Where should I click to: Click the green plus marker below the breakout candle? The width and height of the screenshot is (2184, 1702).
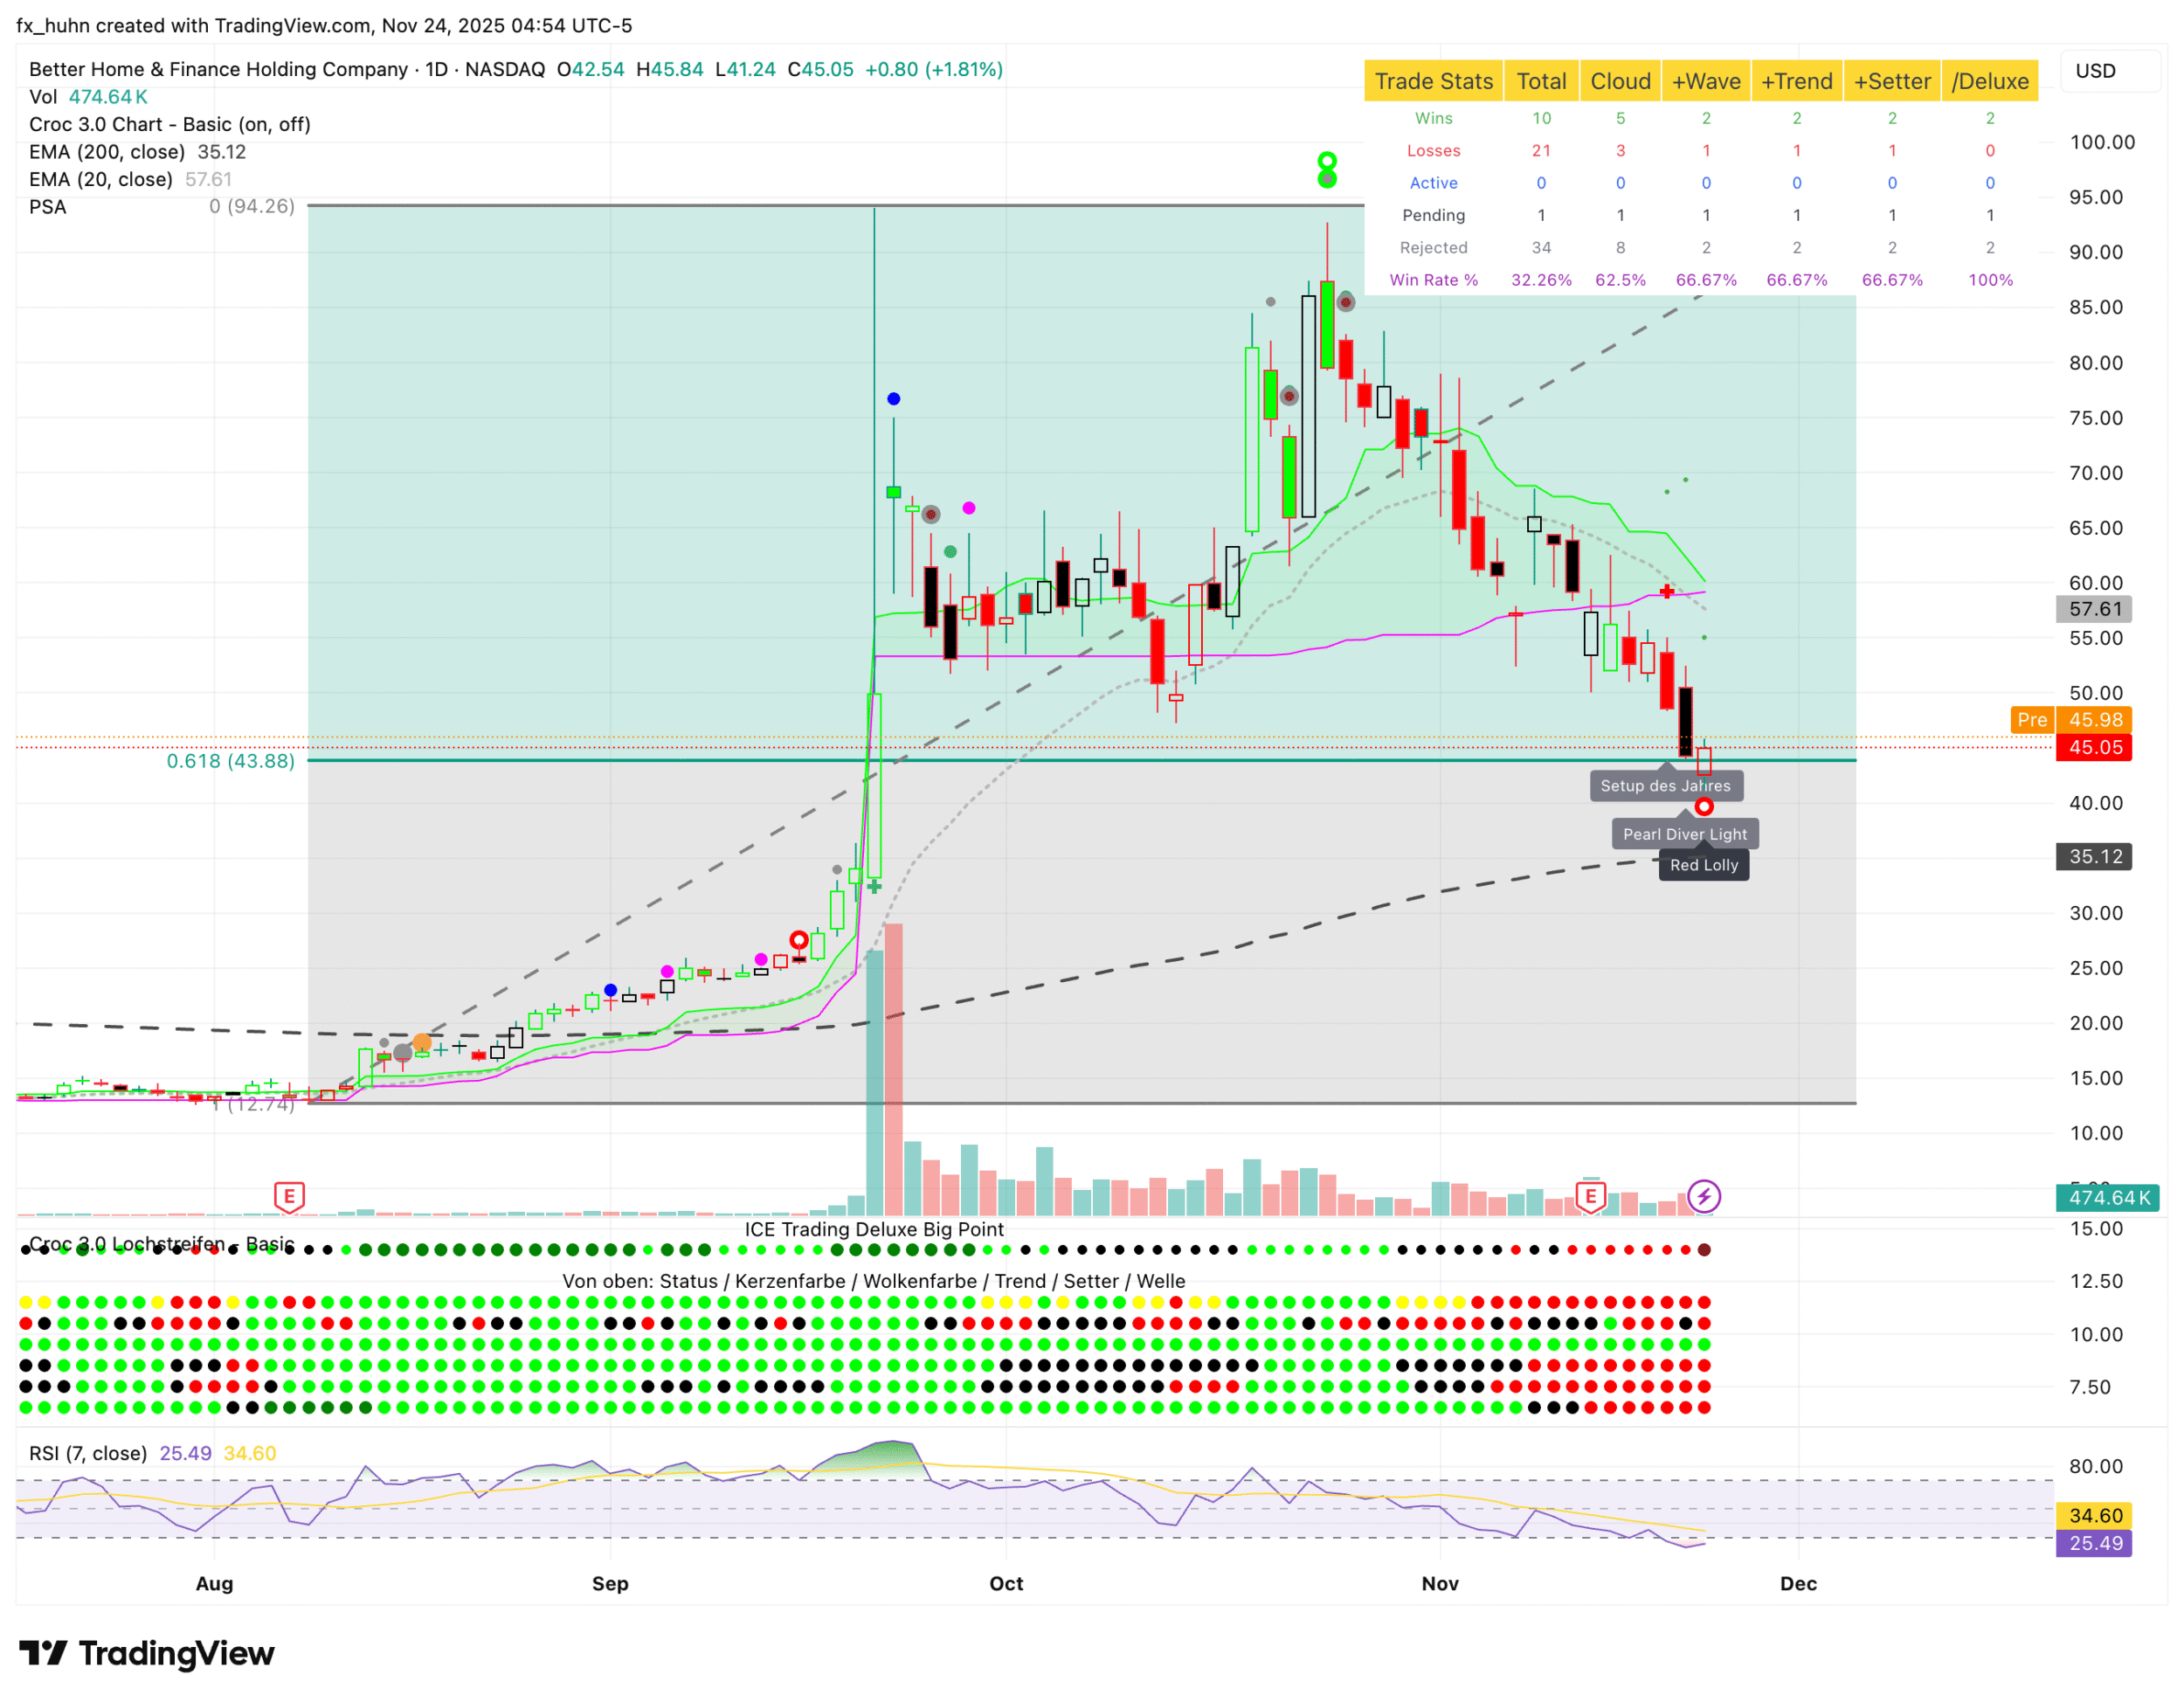(874, 887)
